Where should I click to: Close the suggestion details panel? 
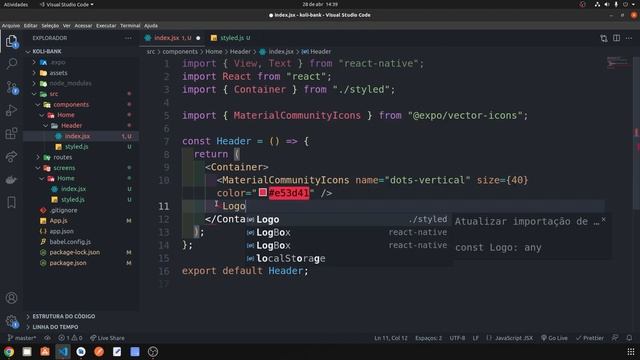point(604,220)
